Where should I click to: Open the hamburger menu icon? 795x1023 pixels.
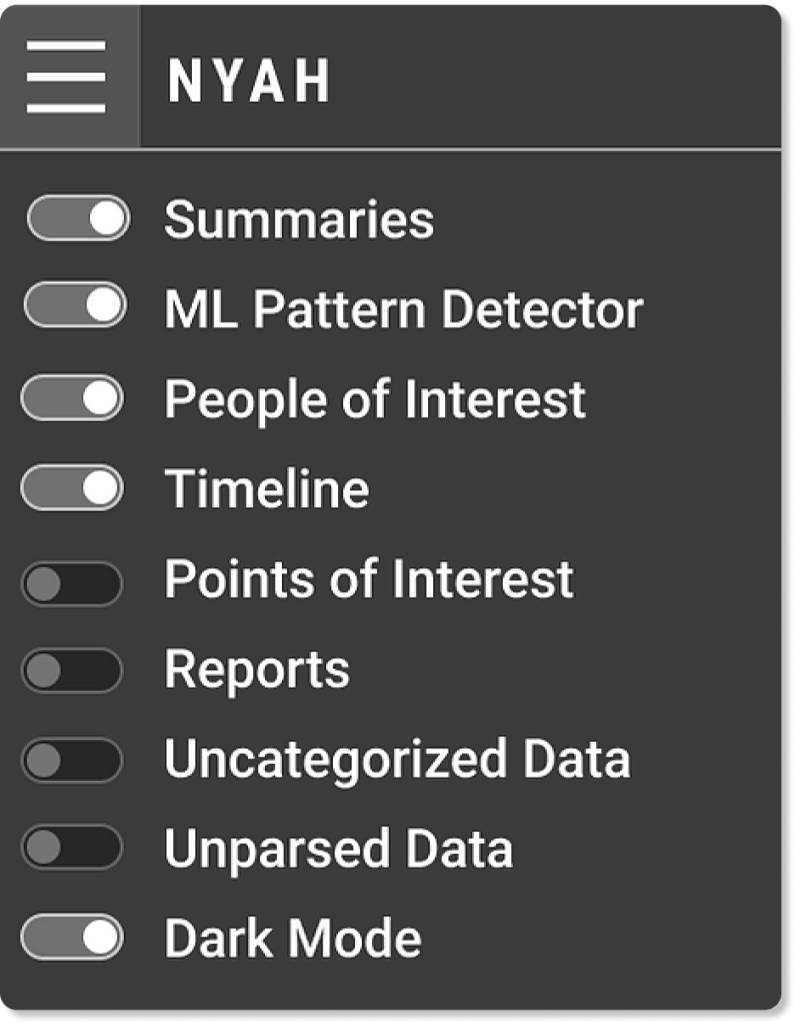point(66,76)
